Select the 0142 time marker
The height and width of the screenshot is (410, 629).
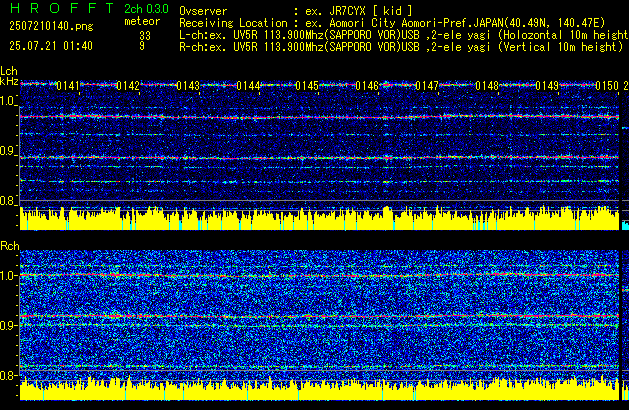(128, 86)
